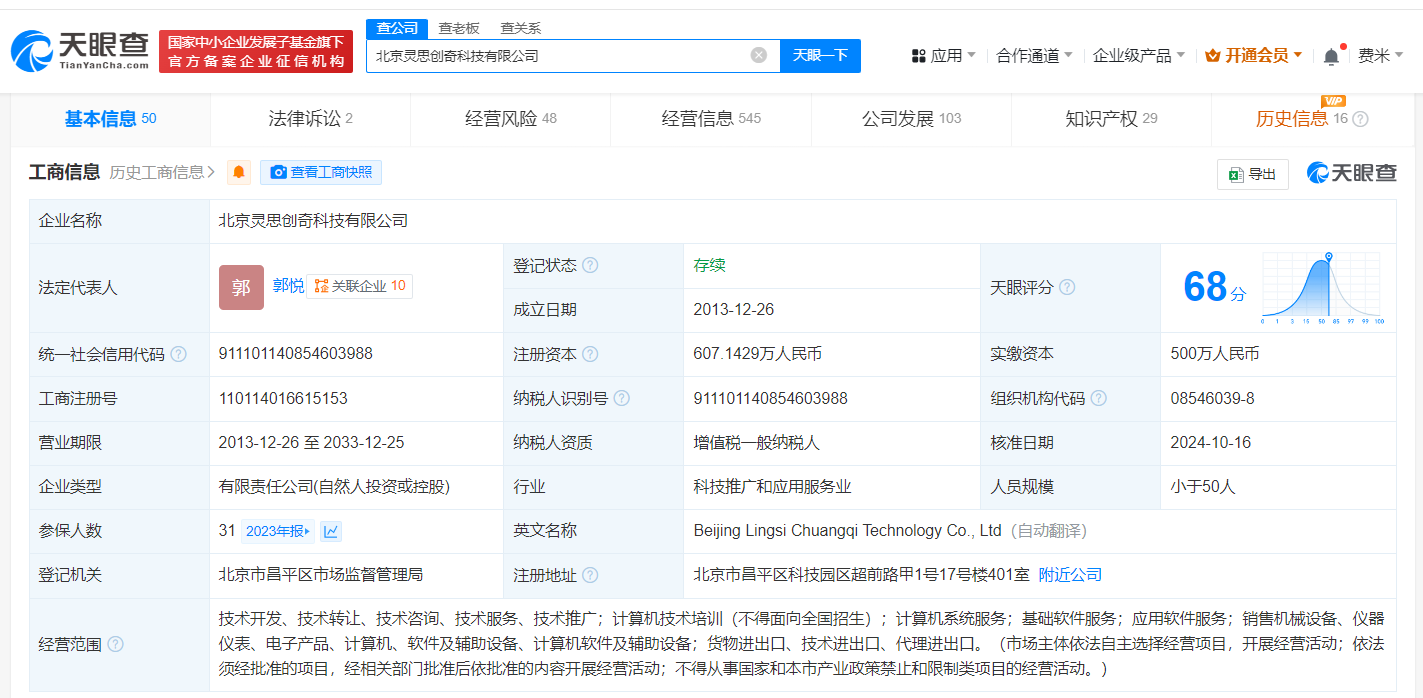Click help icon beside 统一社会信用代码
Screen dimensions: 1423x698
pos(179,354)
